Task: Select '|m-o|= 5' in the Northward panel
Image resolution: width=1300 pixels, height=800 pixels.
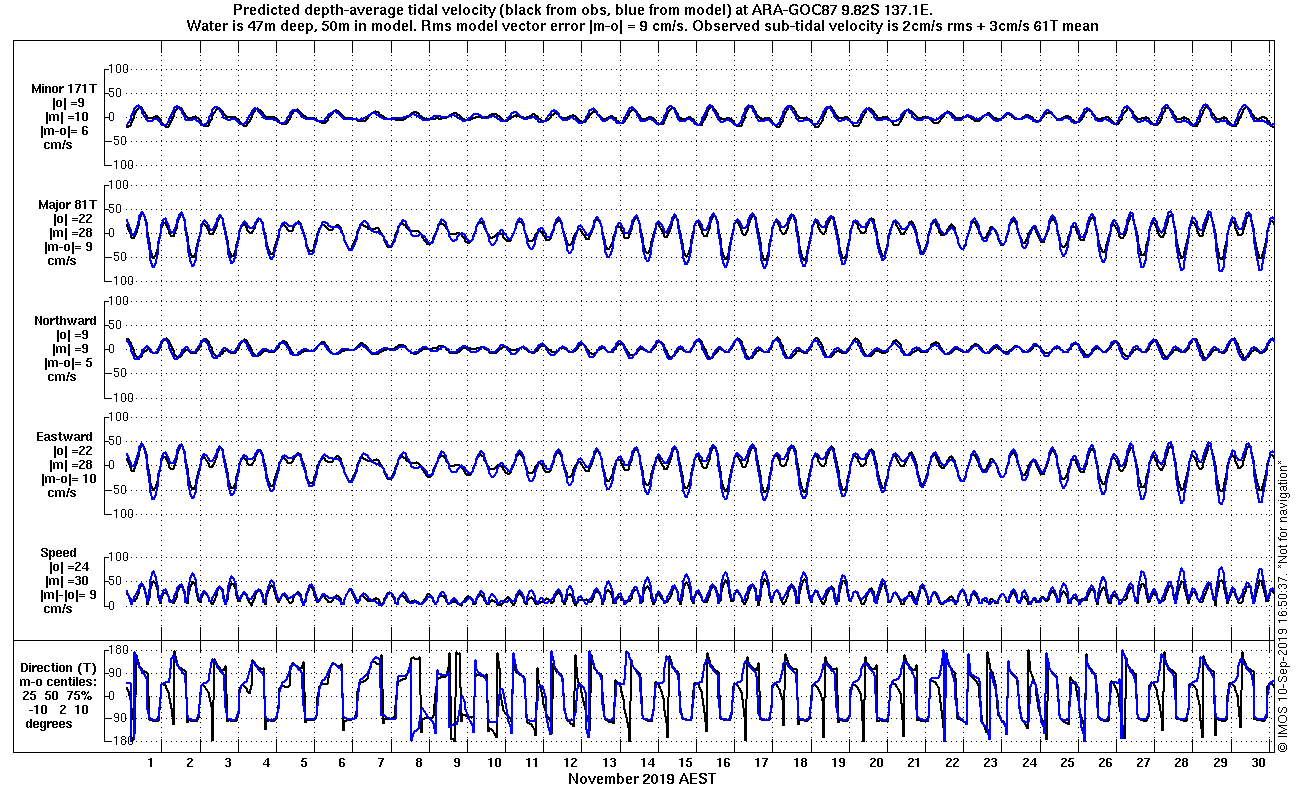Action: pos(69,363)
